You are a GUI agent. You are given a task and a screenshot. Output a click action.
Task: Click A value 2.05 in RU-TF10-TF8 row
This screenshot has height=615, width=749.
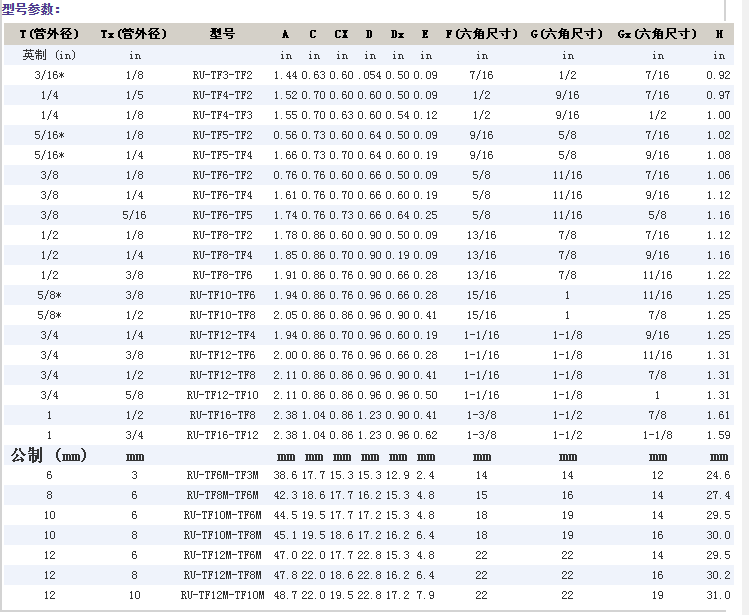(x=285, y=315)
